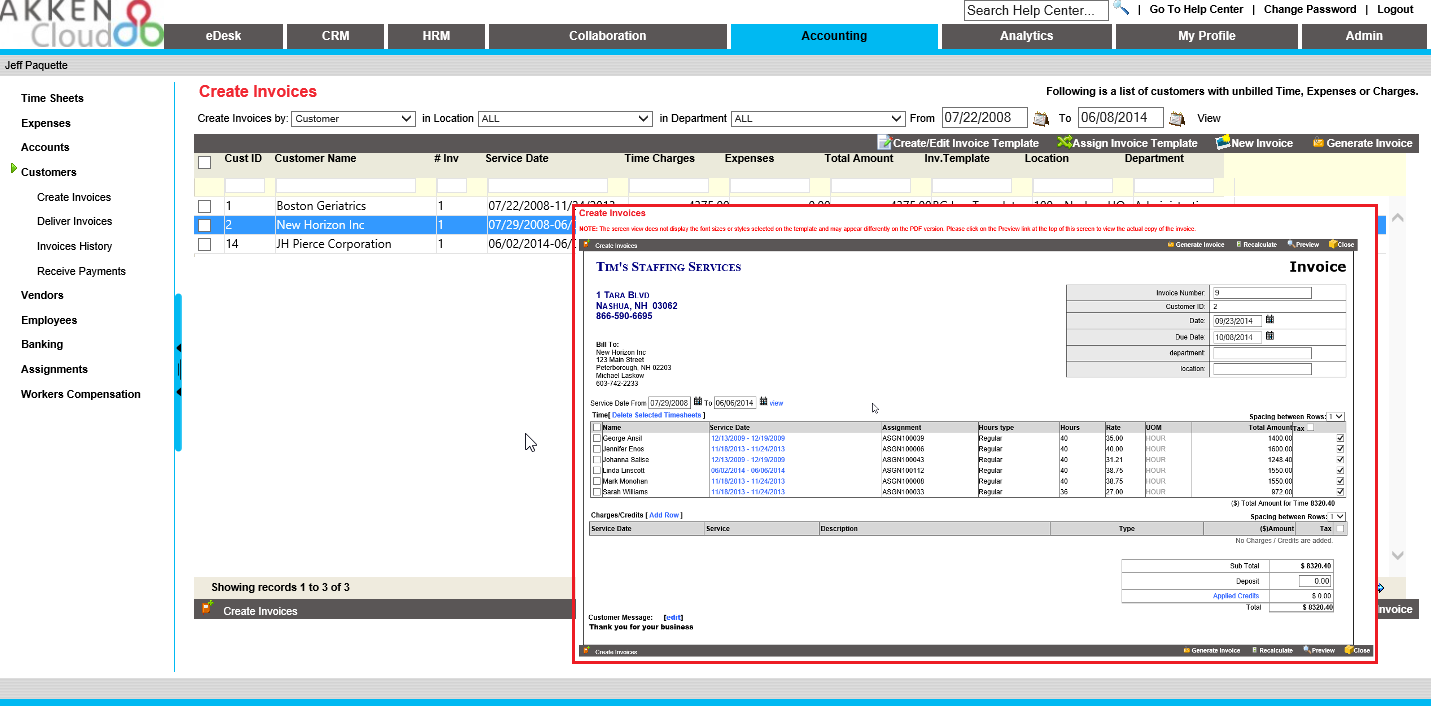
Task: Click Add Row link in Charges/Credits
Action: (x=665, y=515)
